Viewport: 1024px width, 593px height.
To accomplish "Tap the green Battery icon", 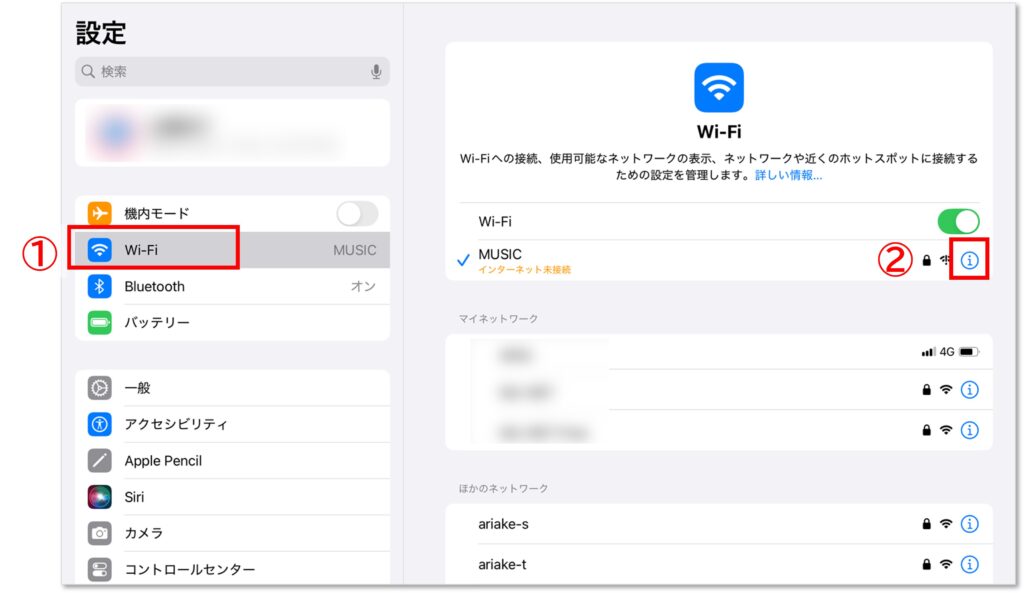I will 99,323.
